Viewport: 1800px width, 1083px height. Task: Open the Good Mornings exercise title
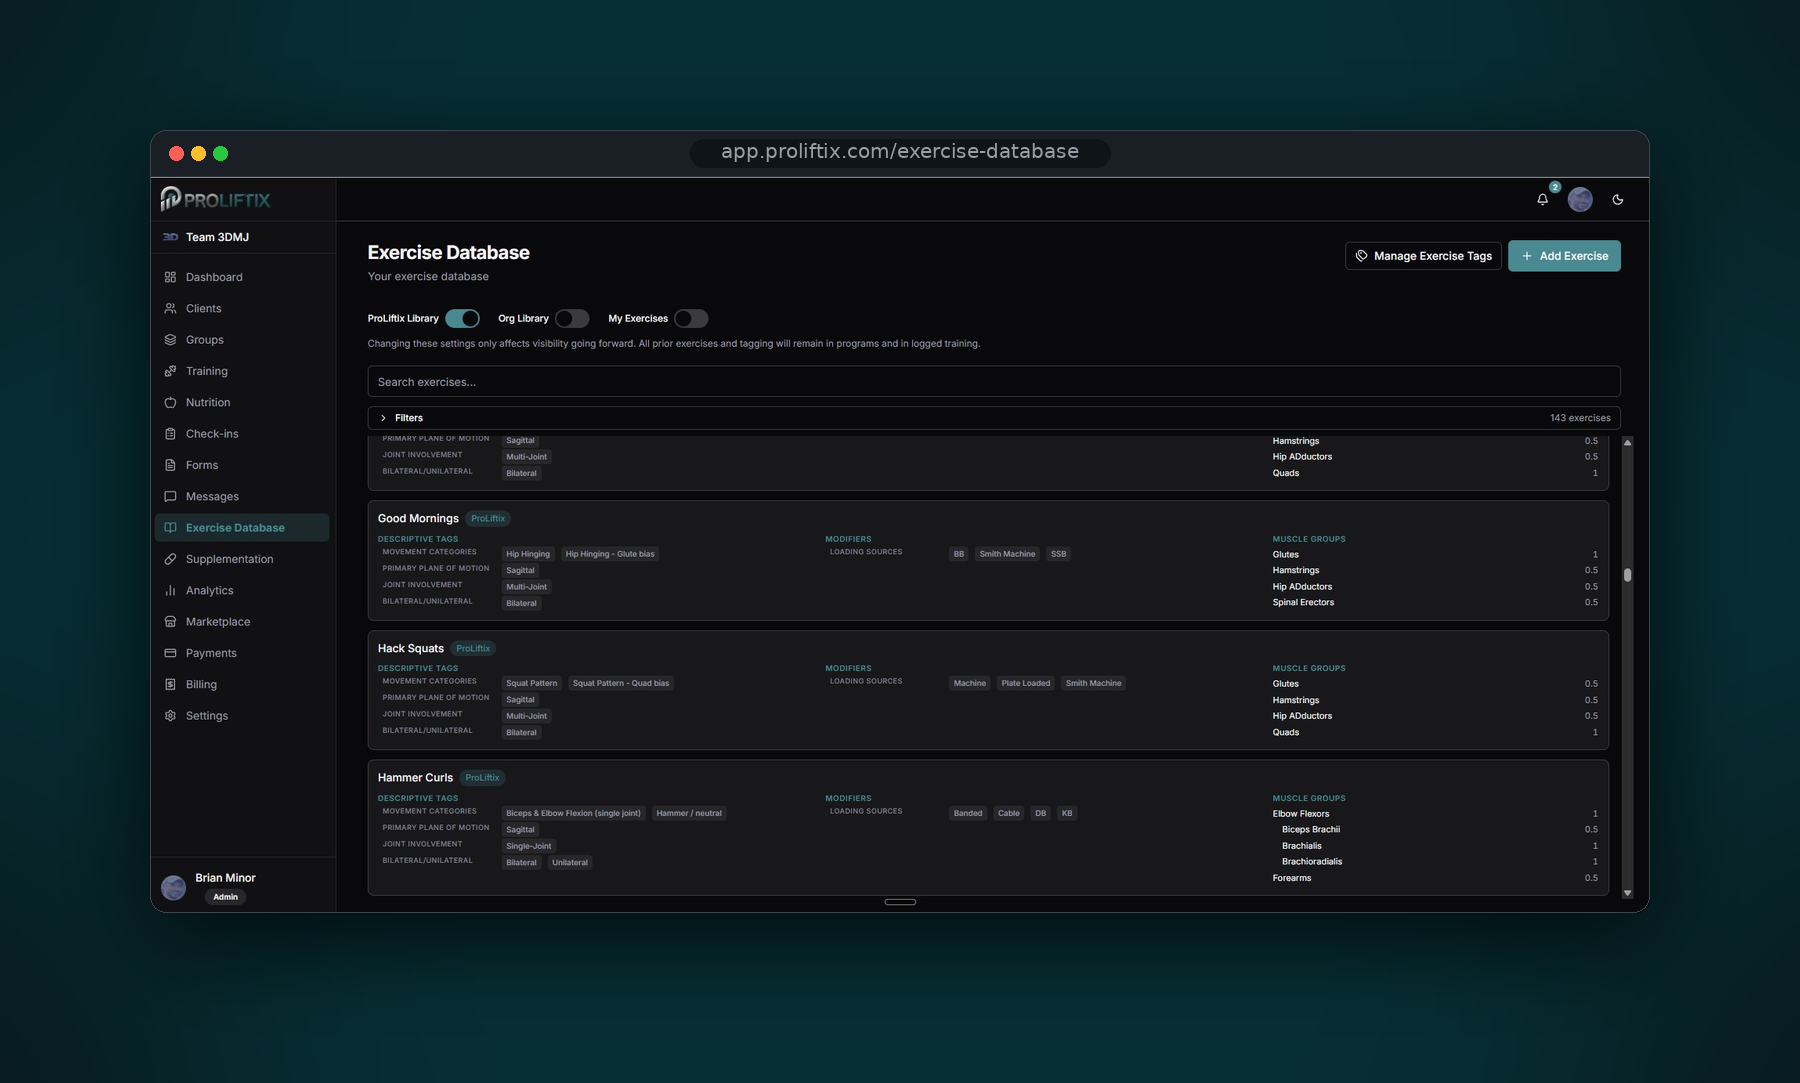[418, 518]
